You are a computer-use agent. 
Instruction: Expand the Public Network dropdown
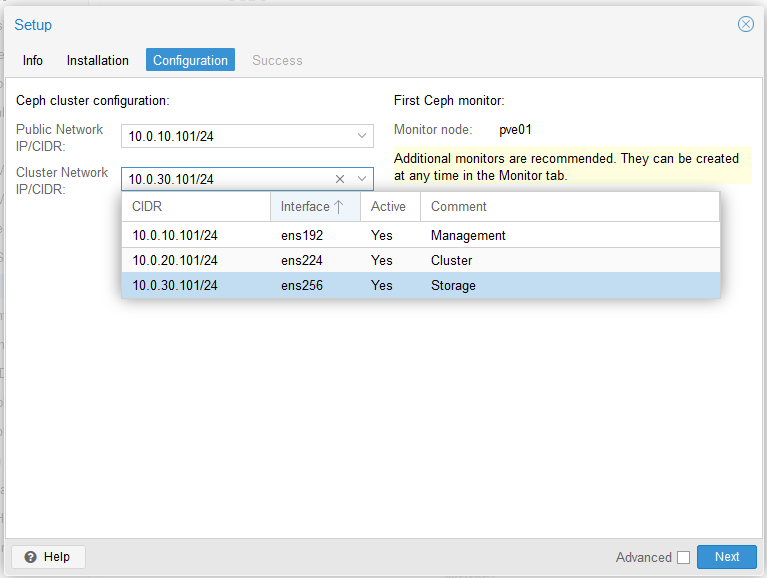click(362, 136)
